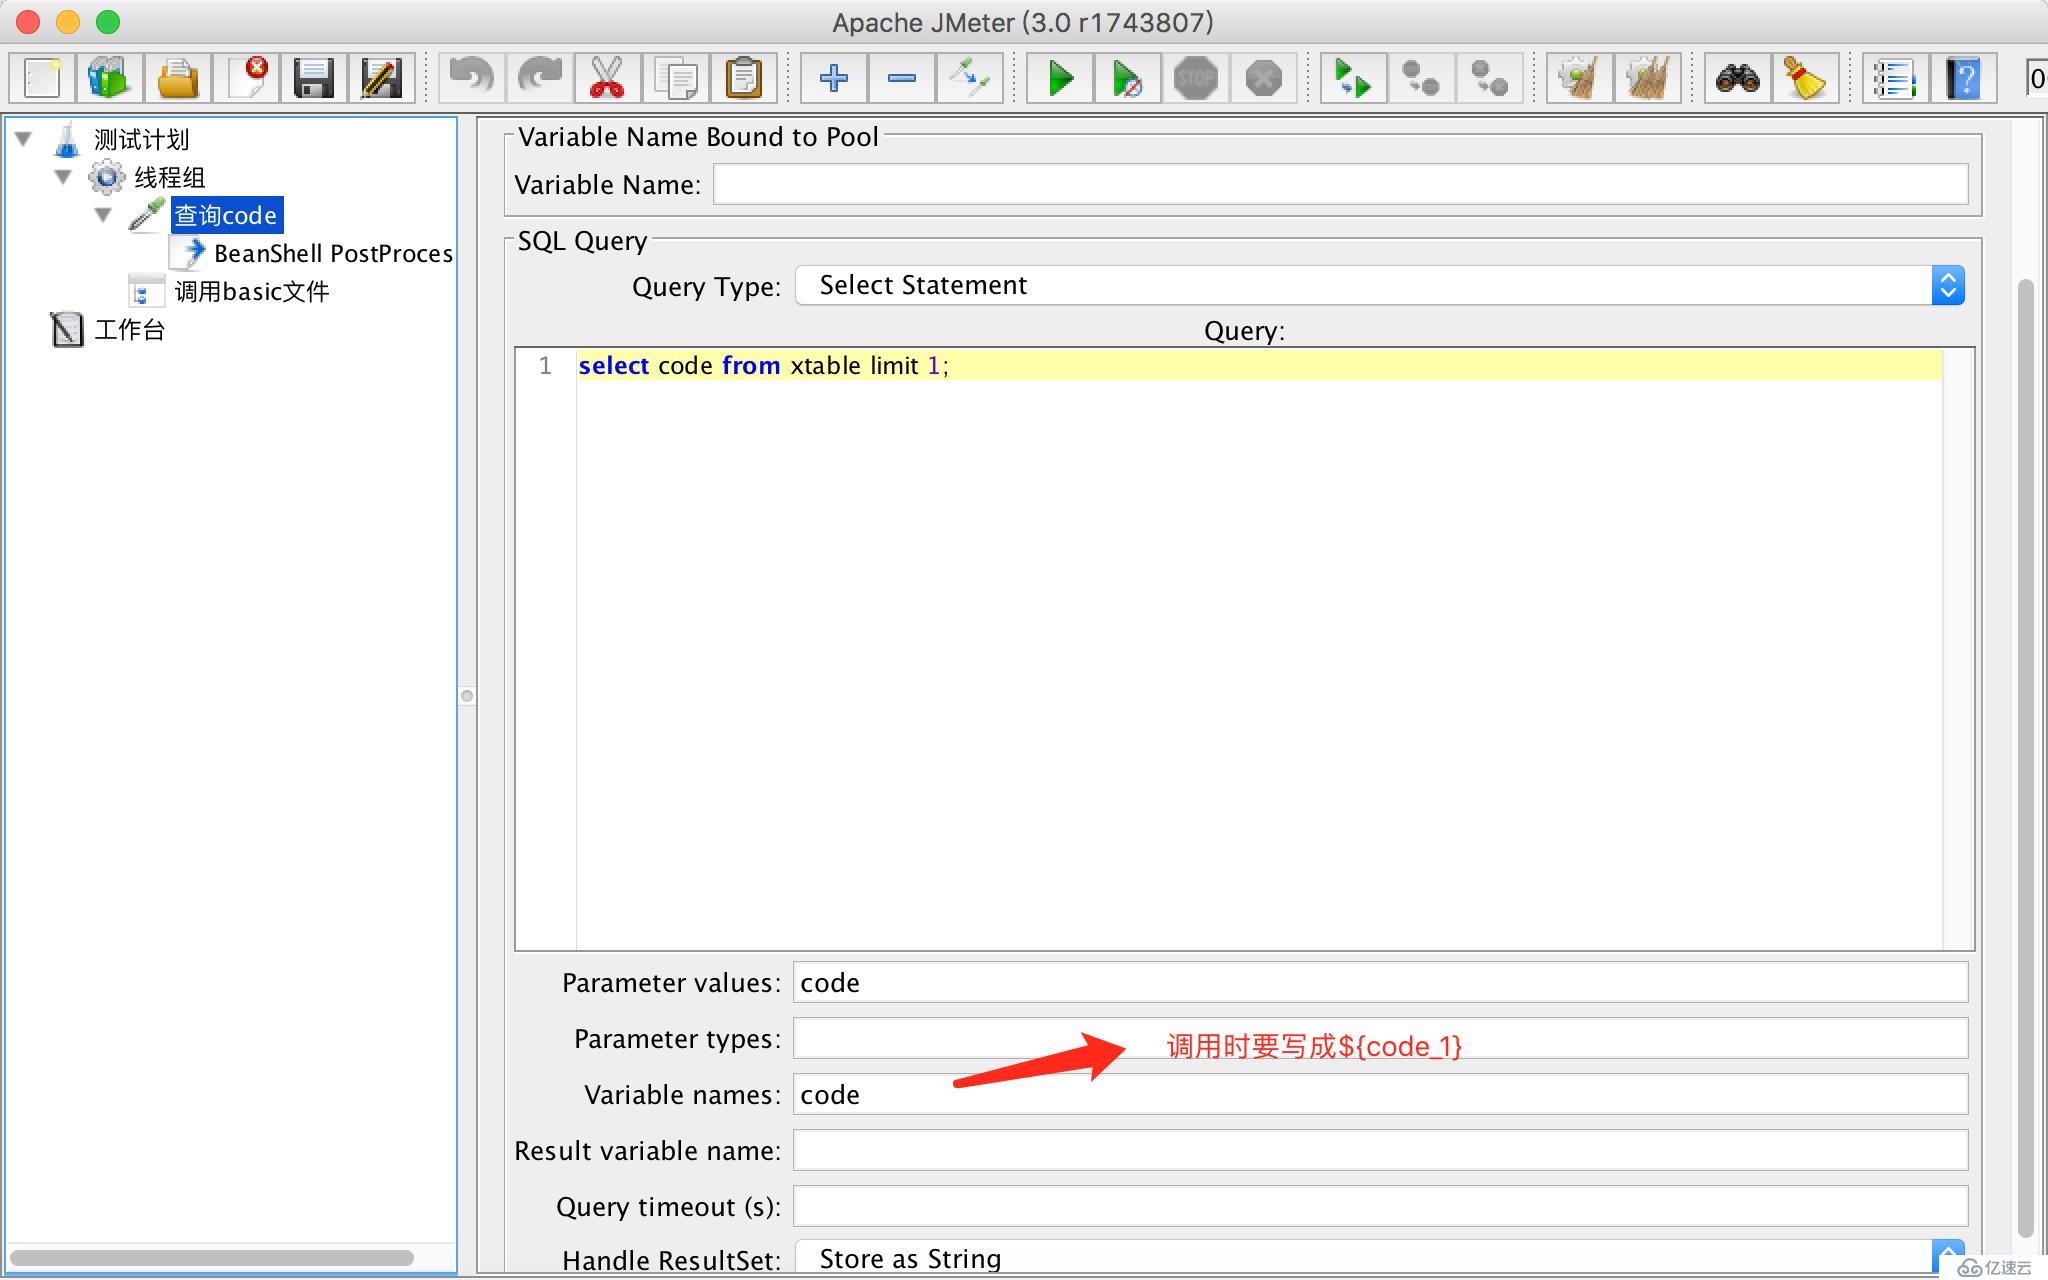Image resolution: width=2048 pixels, height=1280 pixels.
Task: Collapse the 线程组 tree node
Action: (63, 177)
